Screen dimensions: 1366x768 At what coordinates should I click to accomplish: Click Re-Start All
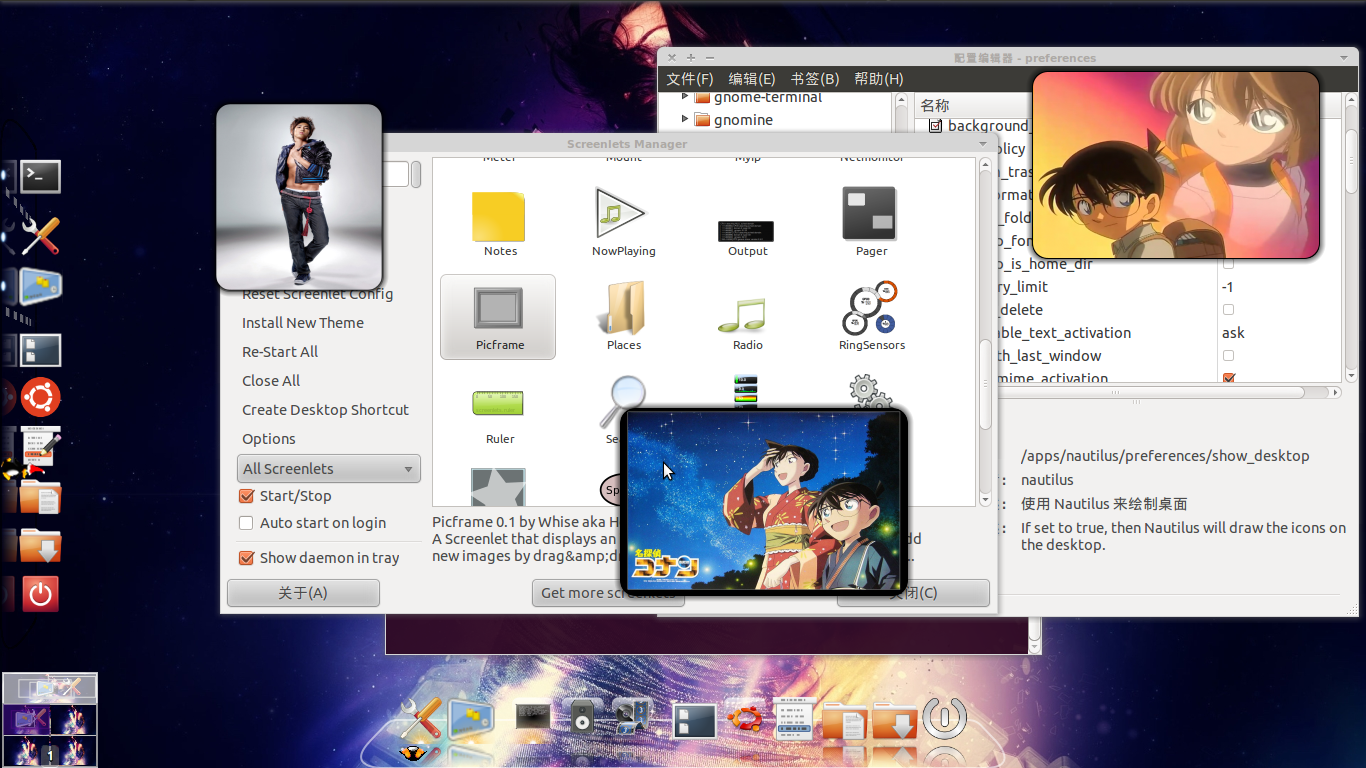point(280,352)
